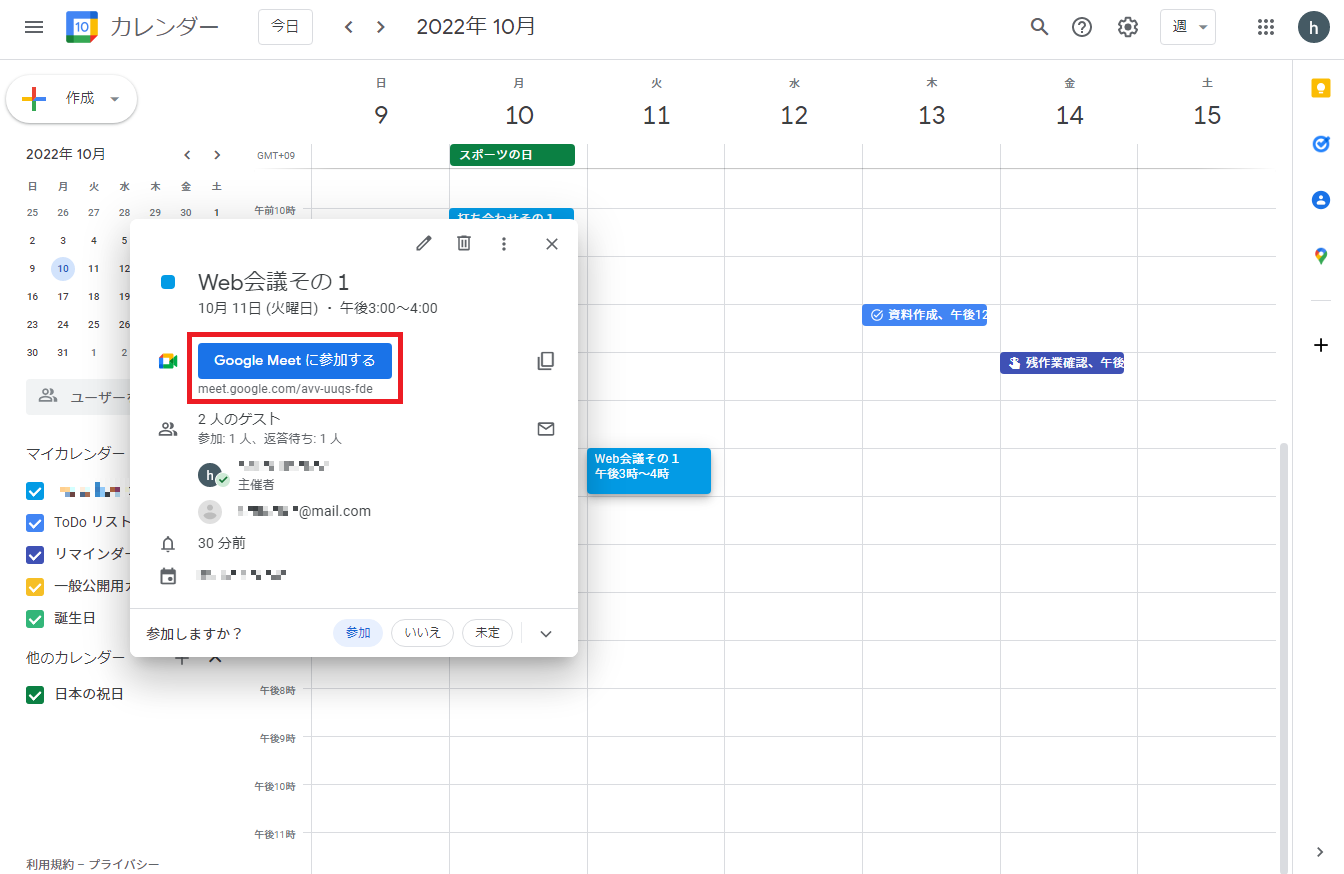Image resolution: width=1344 pixels, height=874 pixels.
Task: Mini calendar previous month arrow
Action: click(187, 154)
